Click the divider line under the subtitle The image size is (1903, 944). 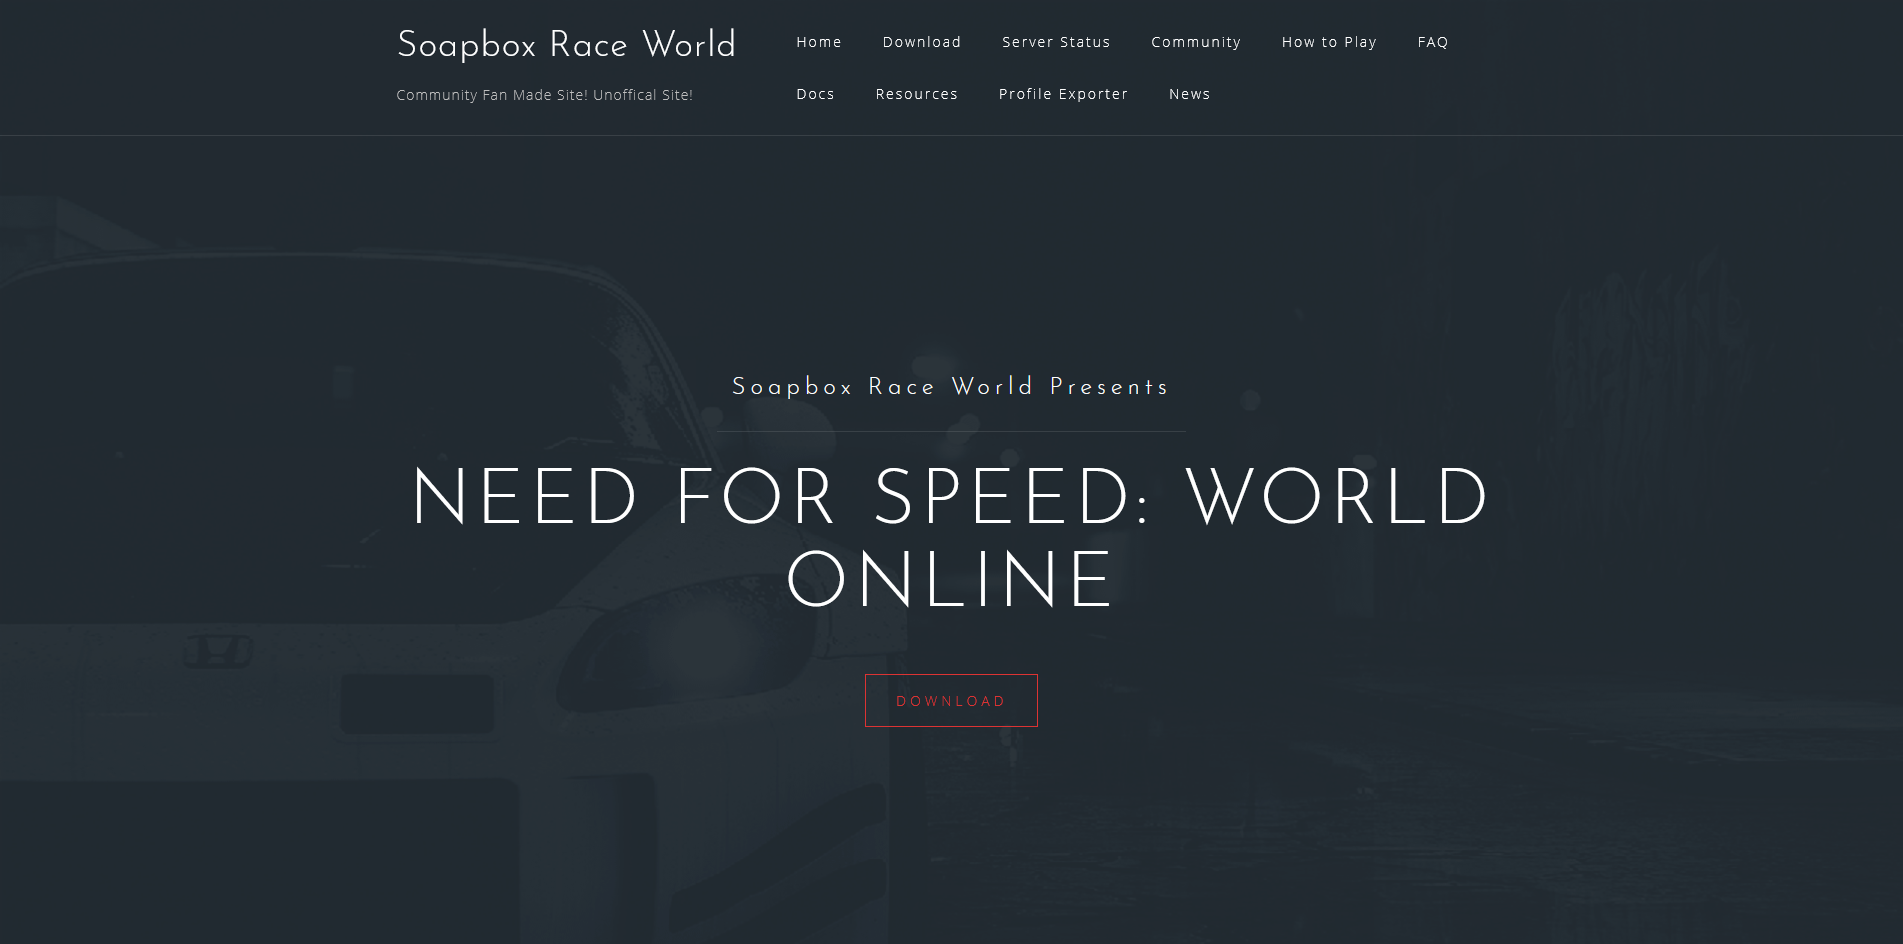949,429
